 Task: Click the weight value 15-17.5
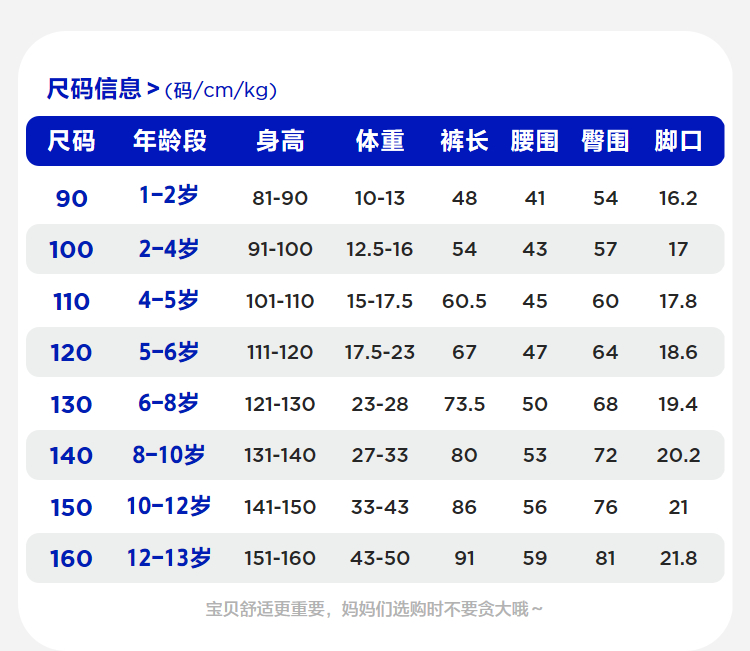[380, 301]
